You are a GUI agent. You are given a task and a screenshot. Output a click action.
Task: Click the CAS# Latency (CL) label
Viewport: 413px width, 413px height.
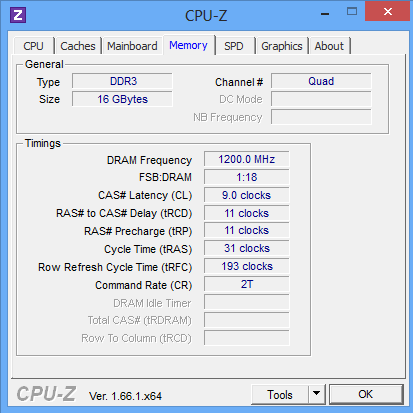coord(145,195)
